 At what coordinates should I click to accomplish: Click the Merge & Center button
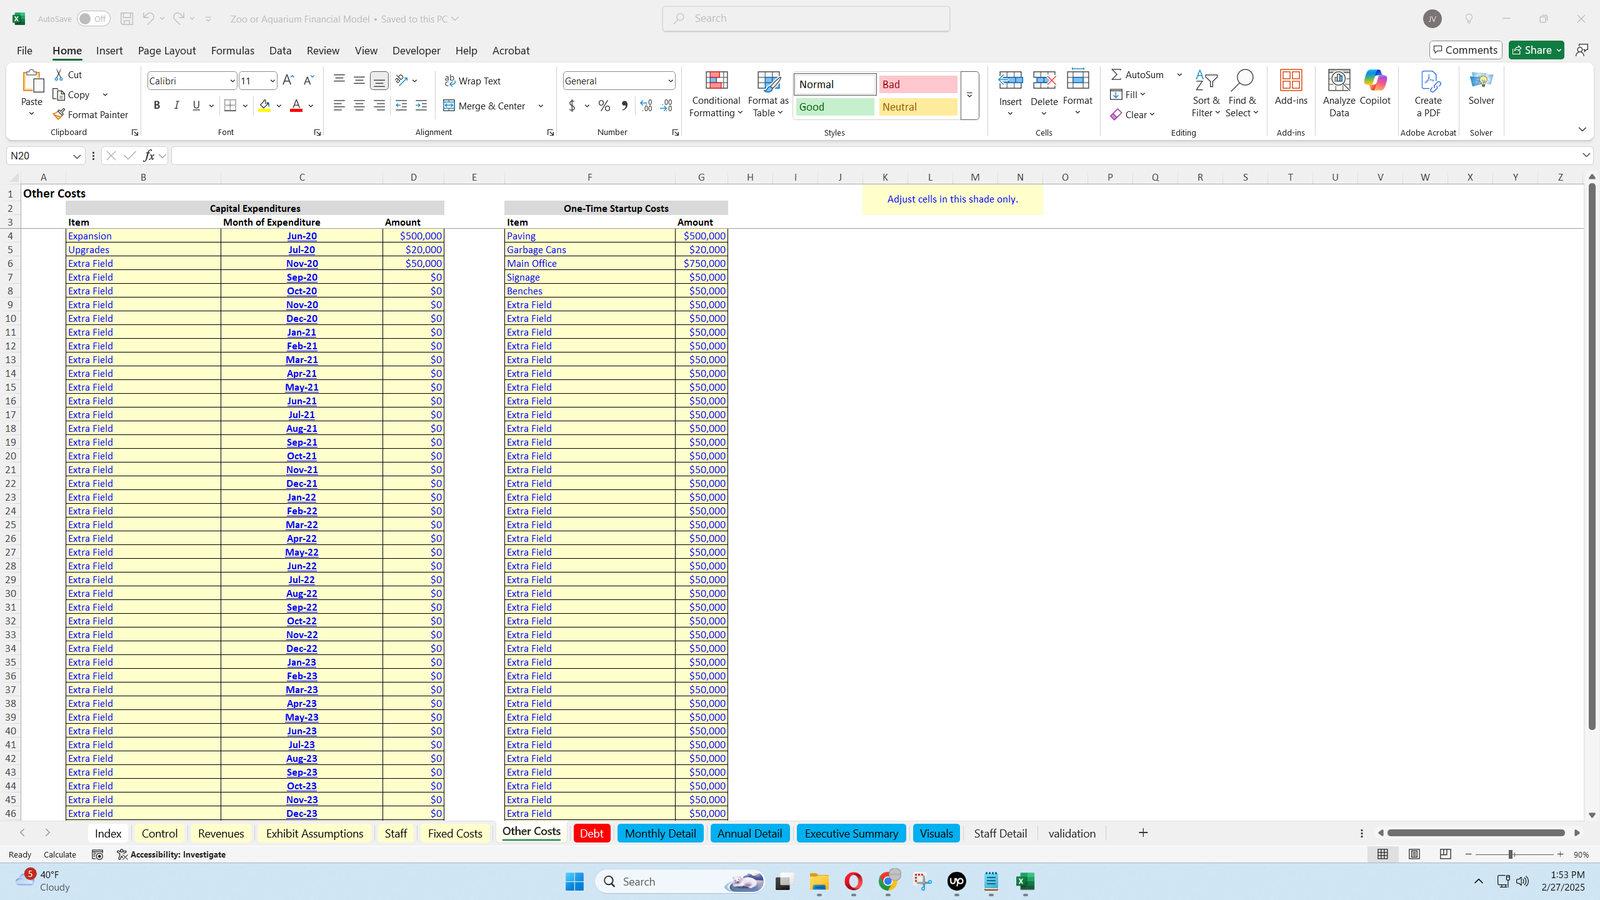coord(485,106)
